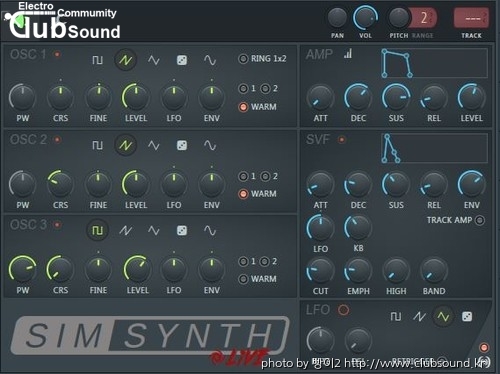Click OSC 1 PW knob

pos(22,98)
